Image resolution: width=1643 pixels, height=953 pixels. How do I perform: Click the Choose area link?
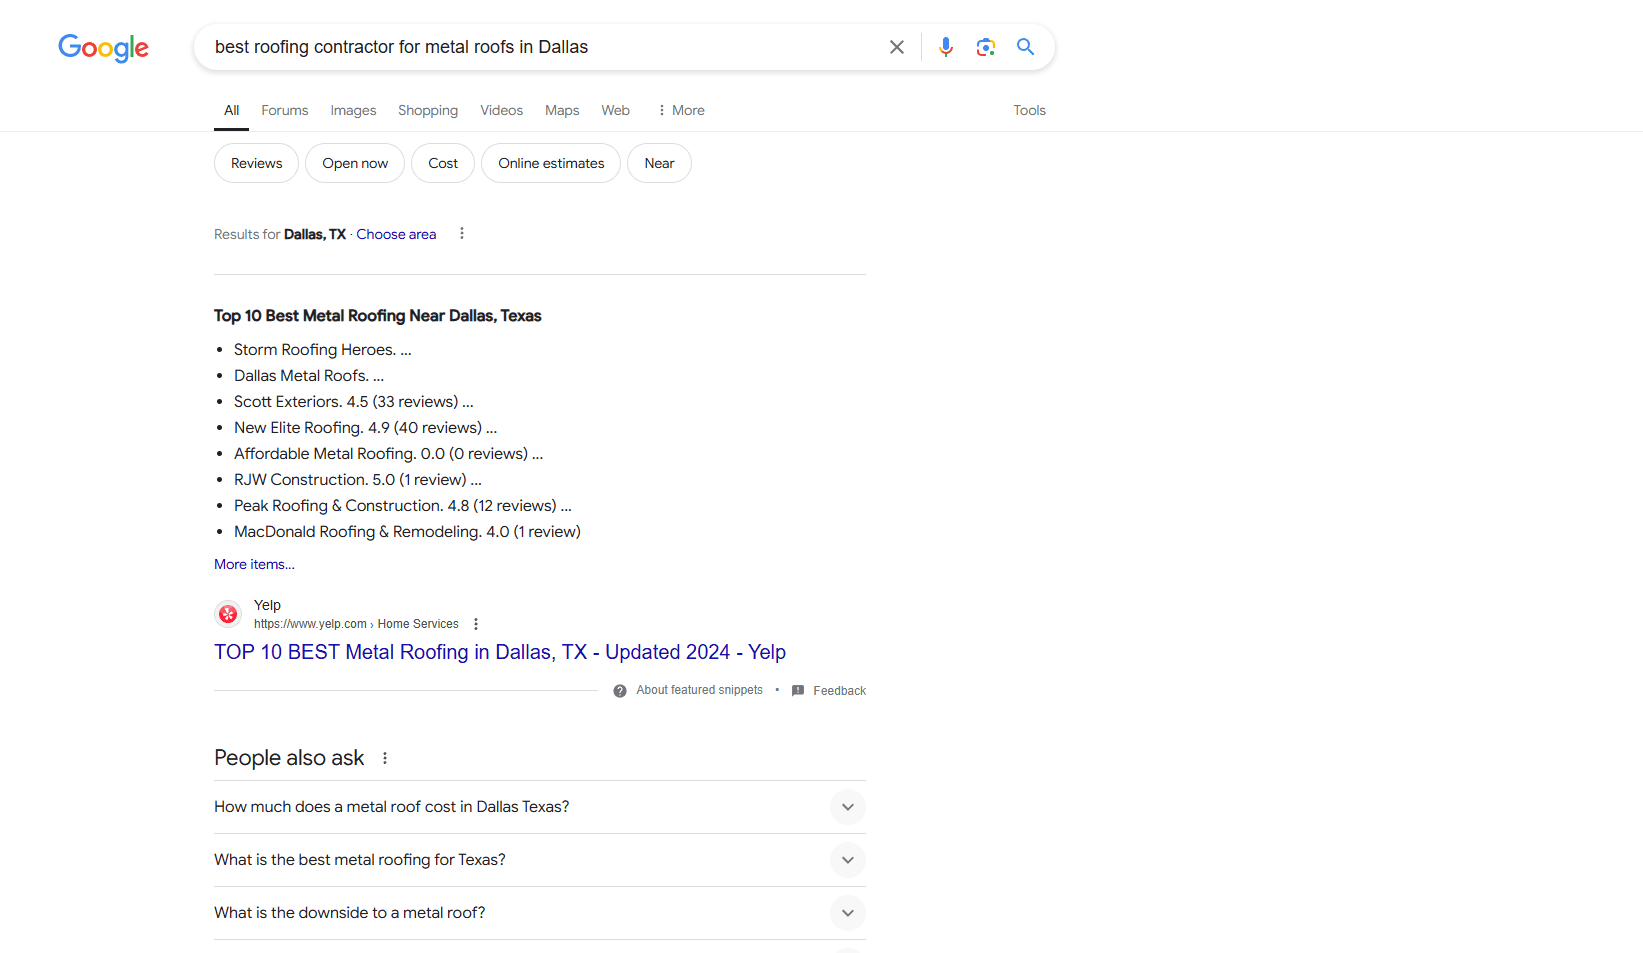(396, 234)
